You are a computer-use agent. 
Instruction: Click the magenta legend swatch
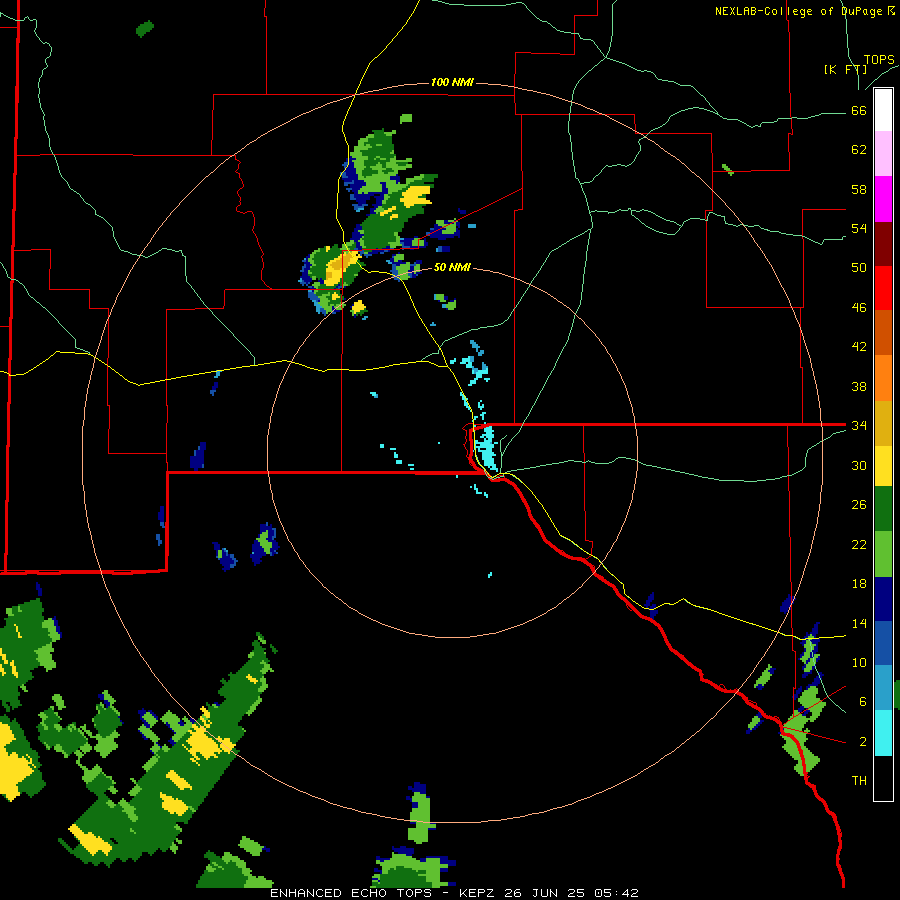[x=883, y=199]
